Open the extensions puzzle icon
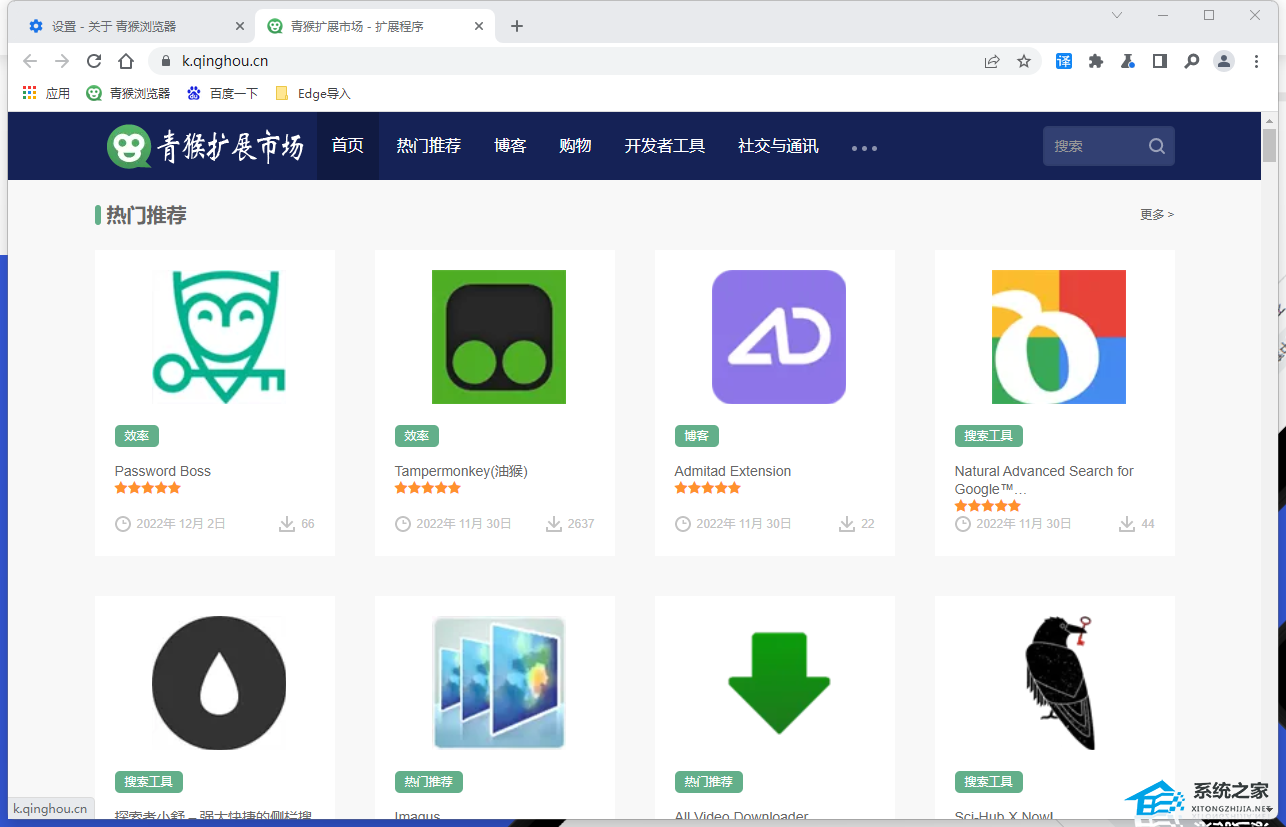This screenshot has height=827, width=1286. click(1096, 61)
